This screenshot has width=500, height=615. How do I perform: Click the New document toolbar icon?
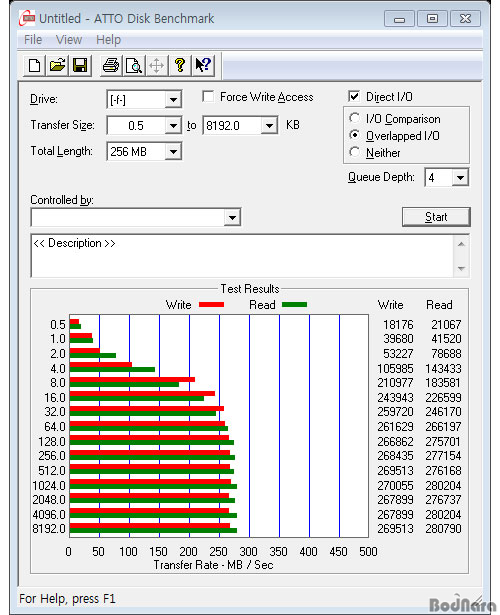coord(35,65)
